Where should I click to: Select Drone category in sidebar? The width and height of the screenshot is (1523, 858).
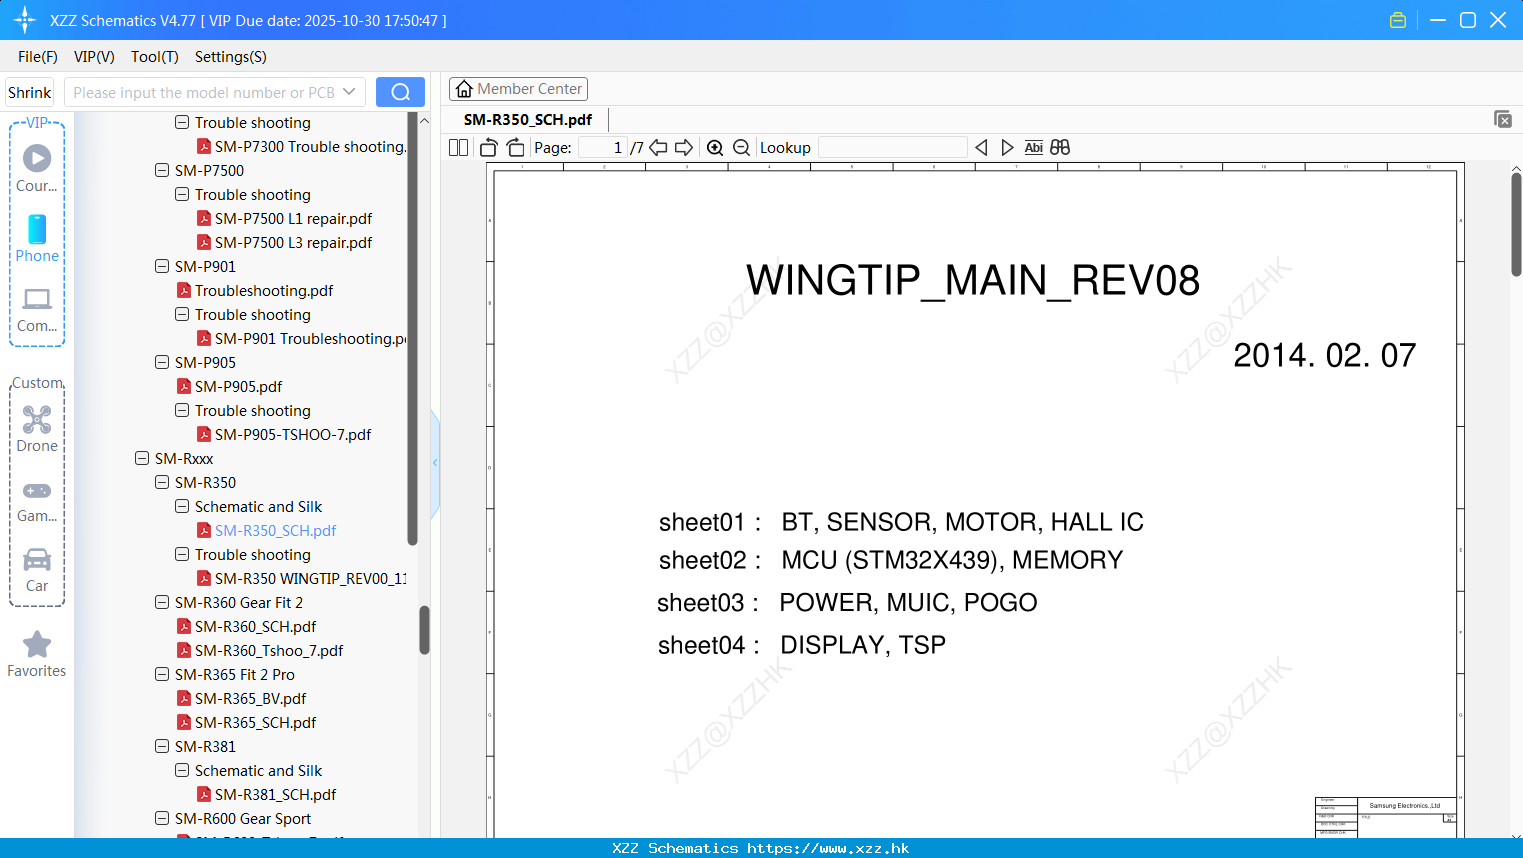37,429
